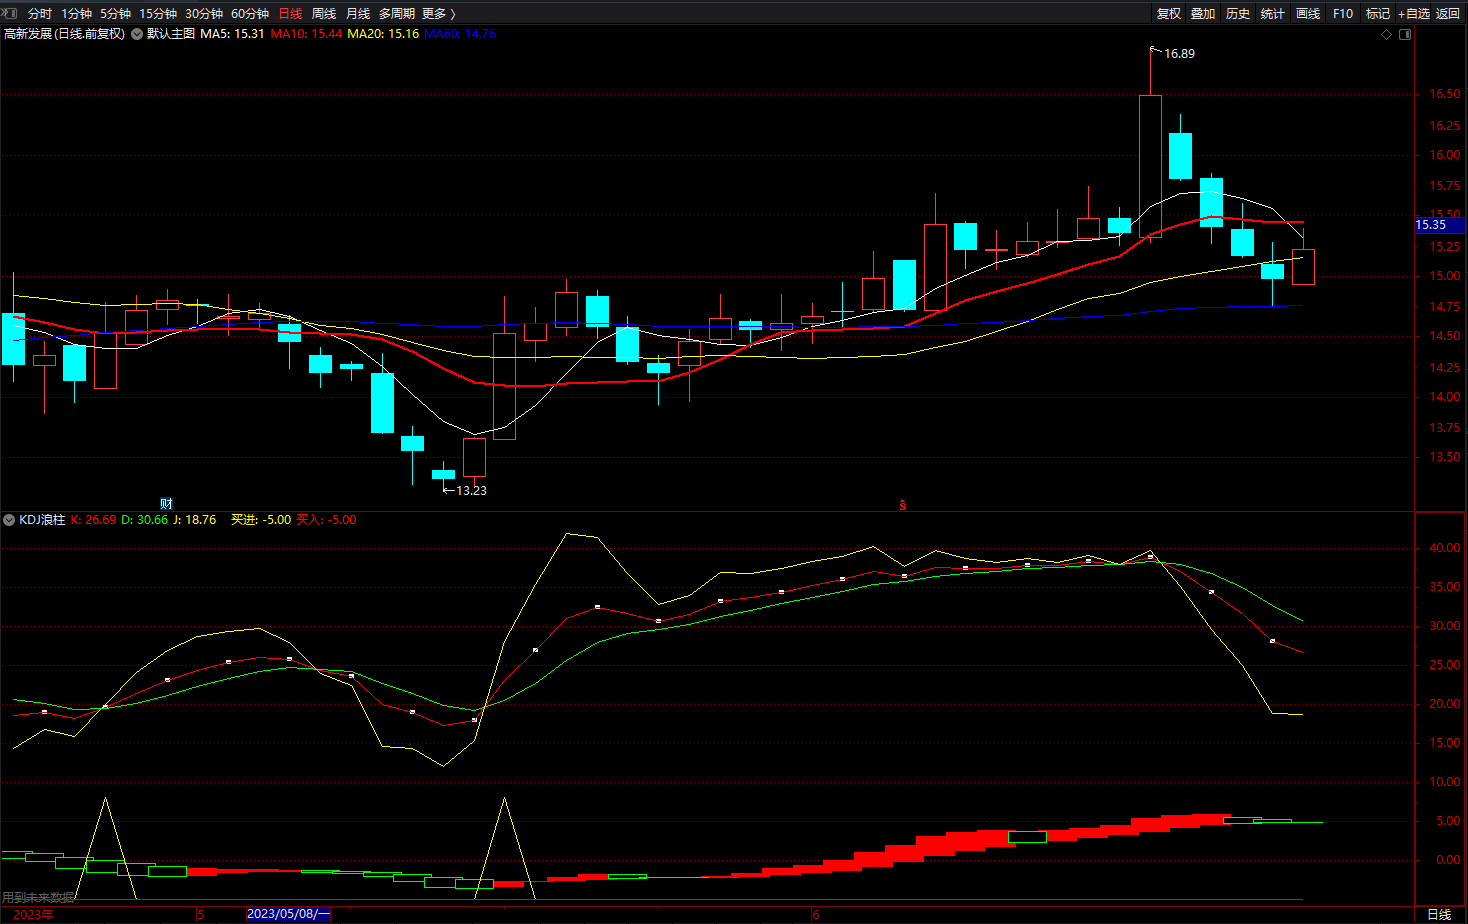Click the 16.89 high price label
The height and width of the screenshot is (924, 1468).
[1179, 54]
